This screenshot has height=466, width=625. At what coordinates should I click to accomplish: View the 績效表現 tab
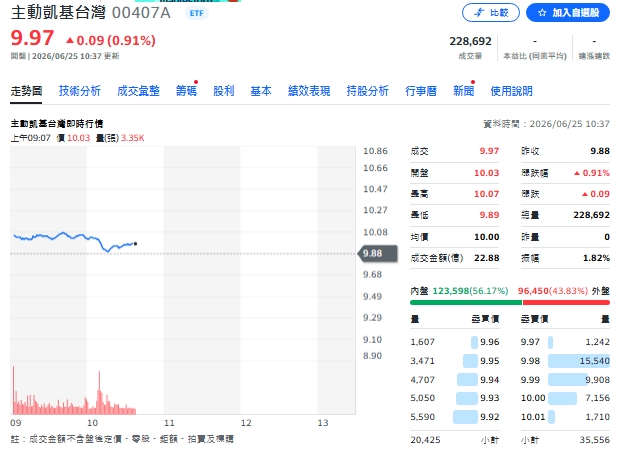pyautogui.click(x=309, y=91)
